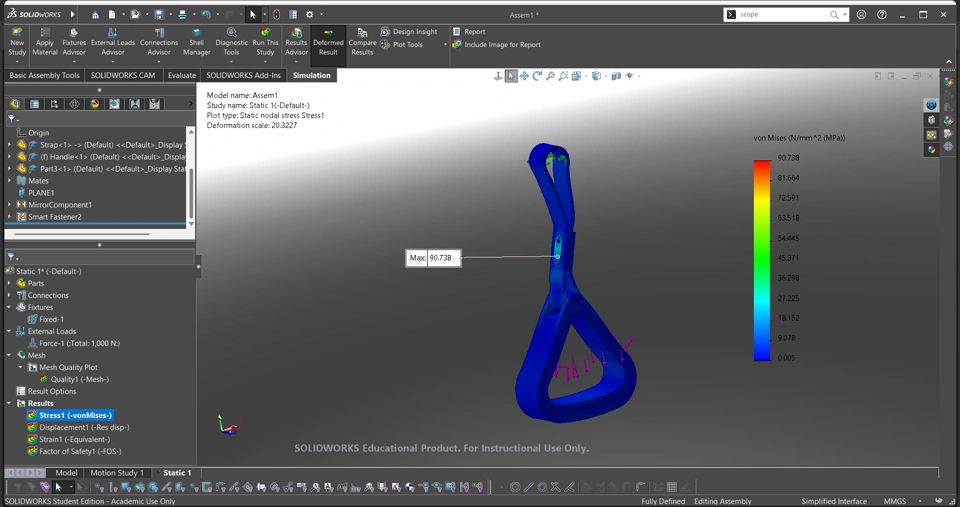Expand the Strap<1> component
The height and width of the screenshot is (507, 960).
coord(9,145)
